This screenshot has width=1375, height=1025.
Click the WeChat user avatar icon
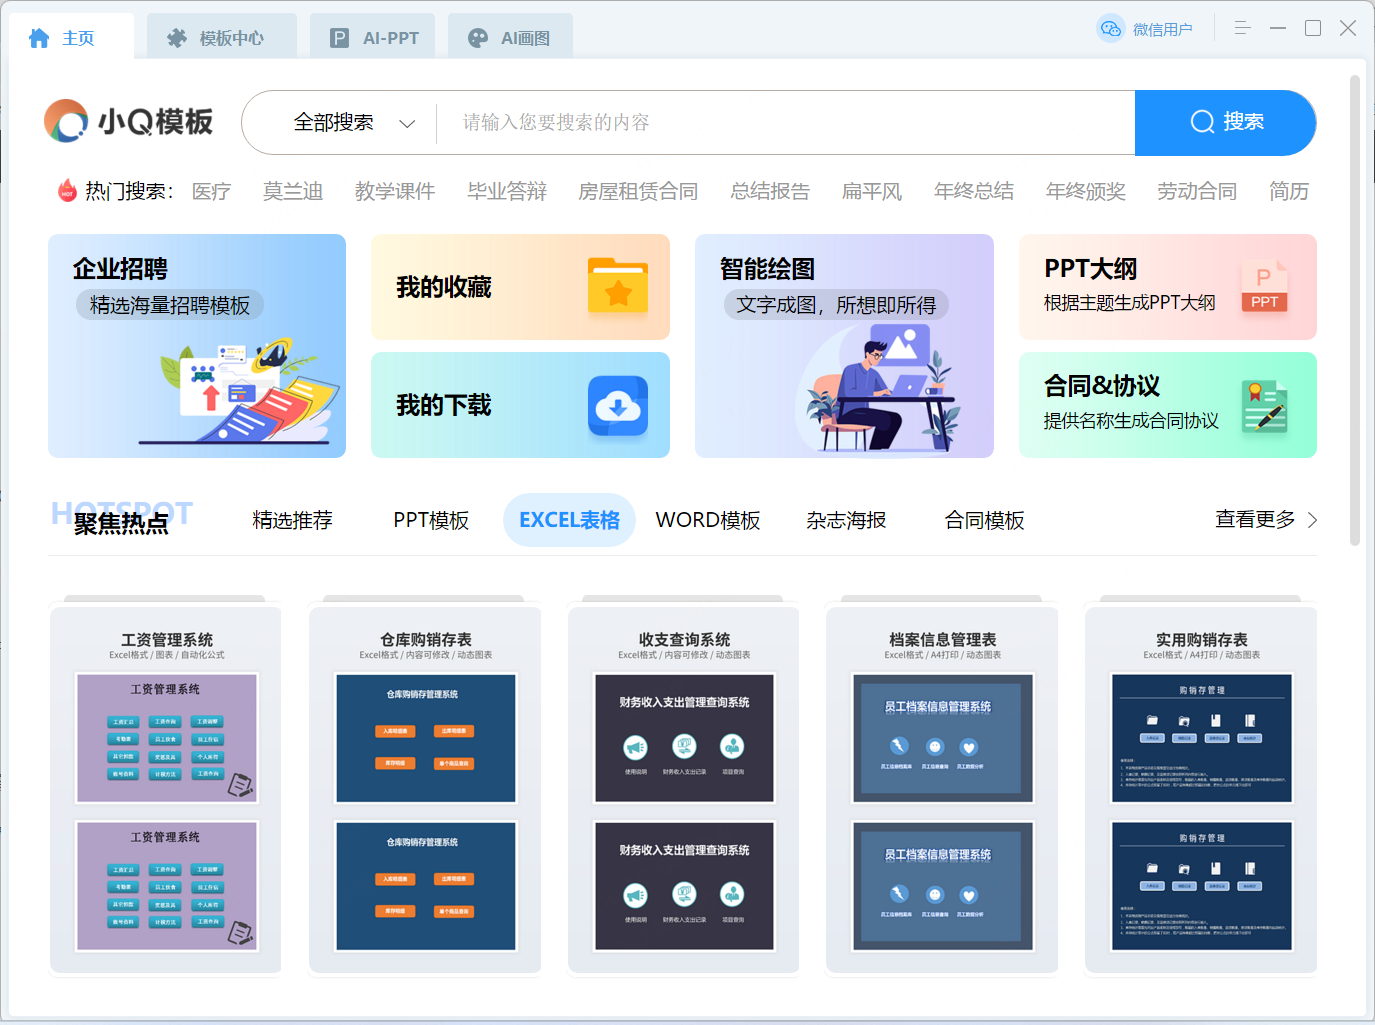[1110, 29]
